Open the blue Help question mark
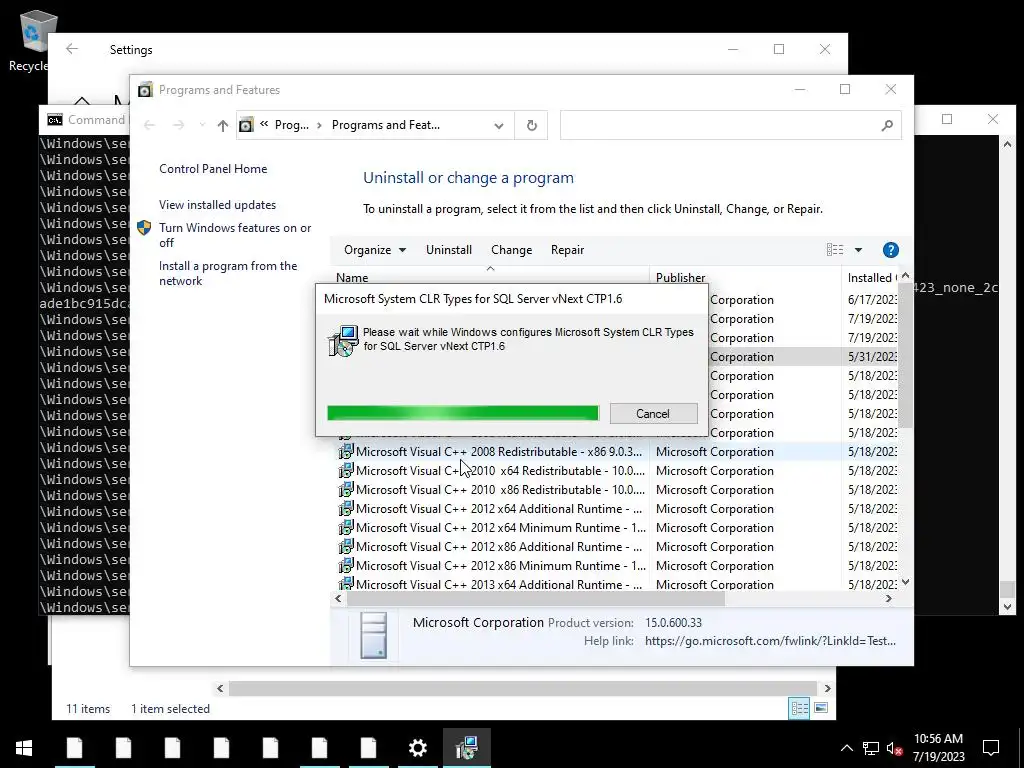The image size is (1024, 768). coord(890,250)
